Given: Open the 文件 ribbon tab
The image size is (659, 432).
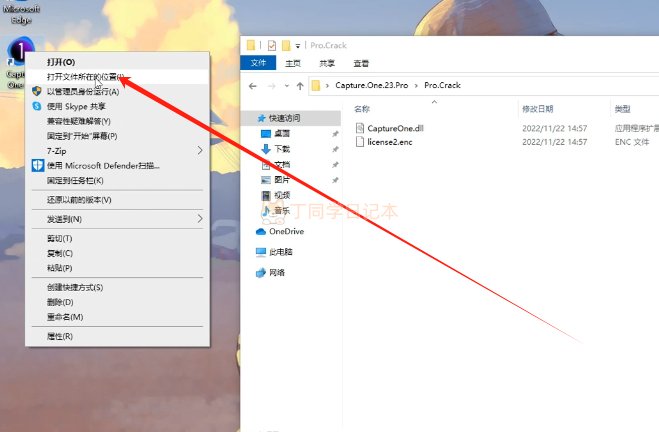Looking at the screenshot, I should click(258, 63).
